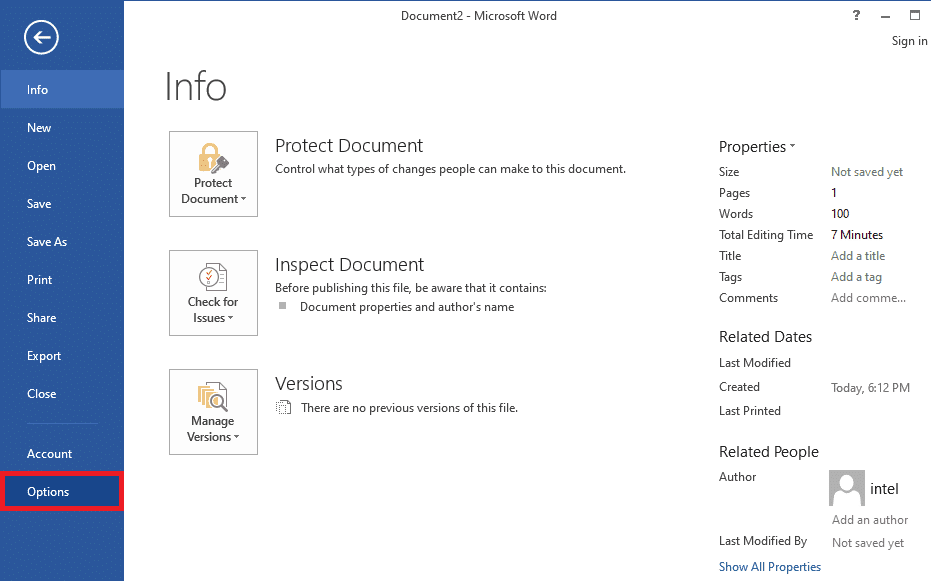Viewport: 931px width, 581px height.
Task: Select the Options menu item
Action: [x=62, y=491]
